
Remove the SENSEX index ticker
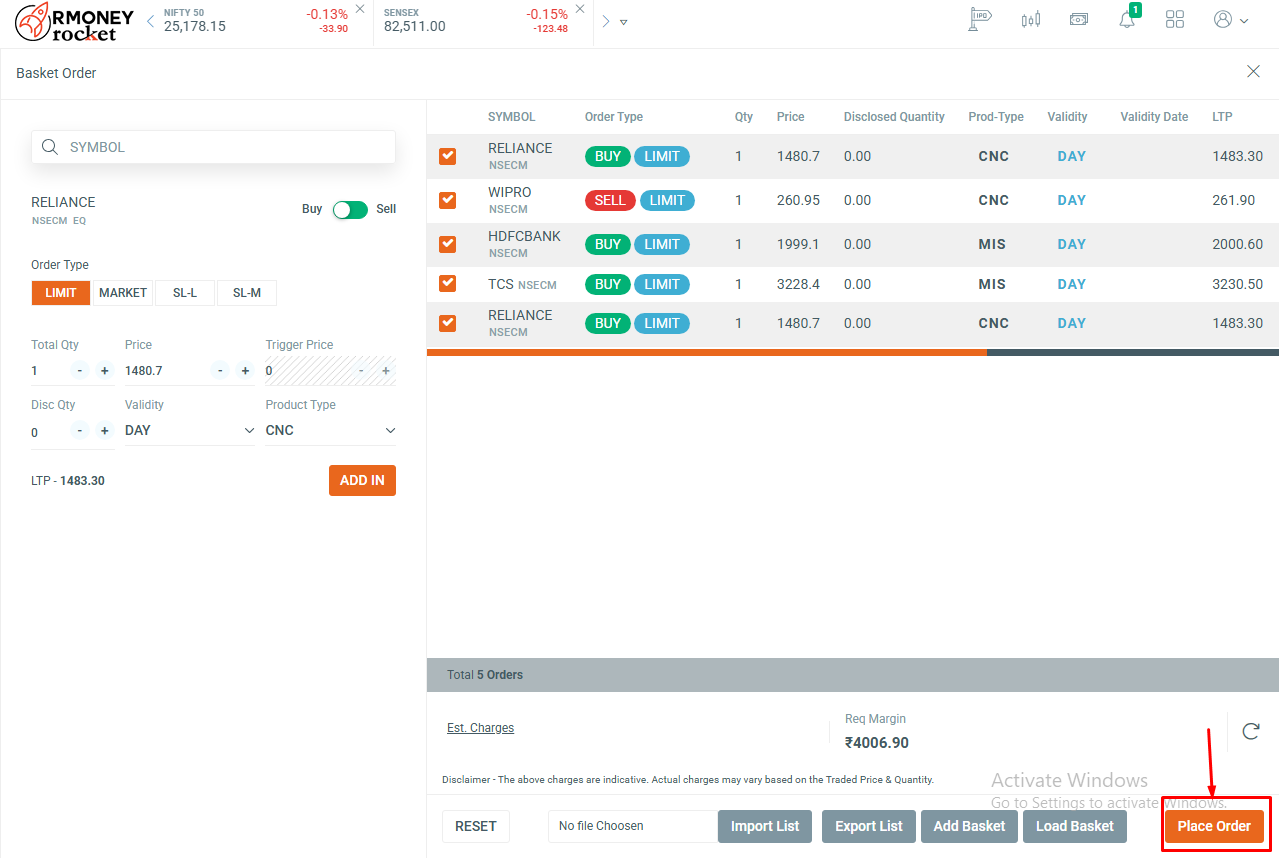click(x=580, y=9)
